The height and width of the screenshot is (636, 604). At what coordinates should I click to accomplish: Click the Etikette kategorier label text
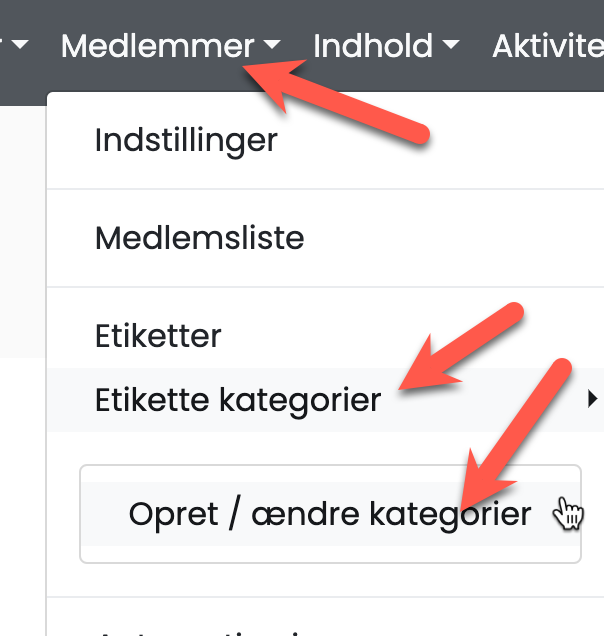[x=238, y=400]
